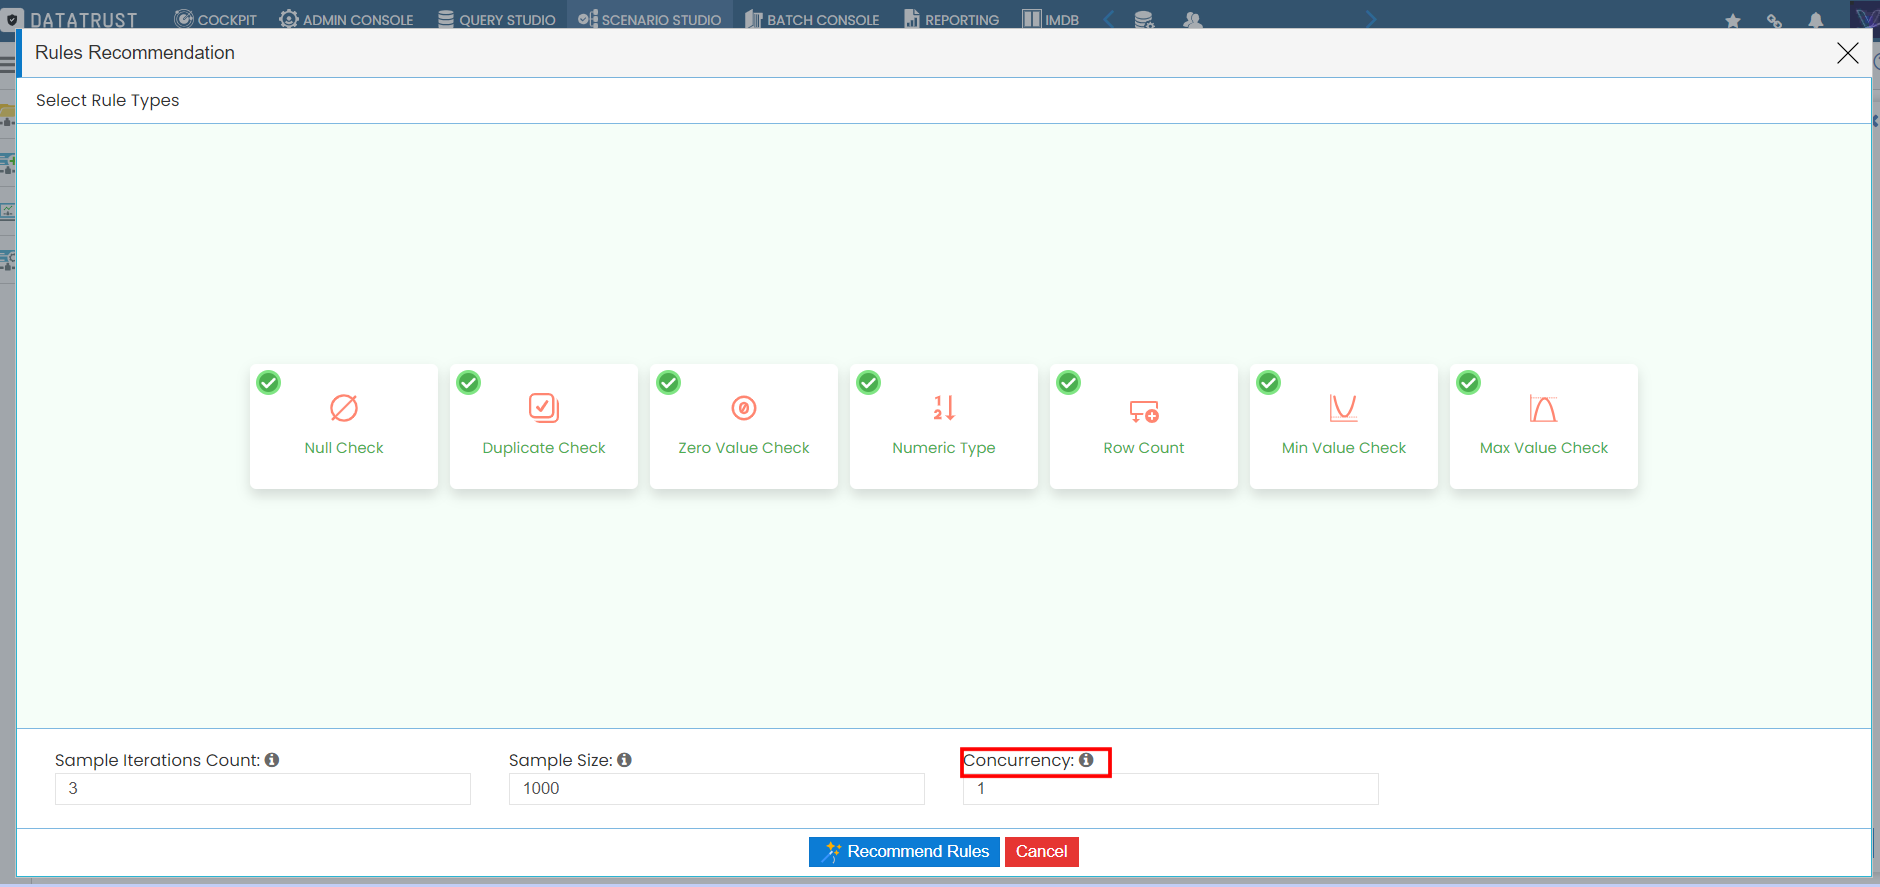Image resolution: width=1880 pixels, height=887 pixels.
Task: Click info icon next to Sample Size
Action: (624, 760)
